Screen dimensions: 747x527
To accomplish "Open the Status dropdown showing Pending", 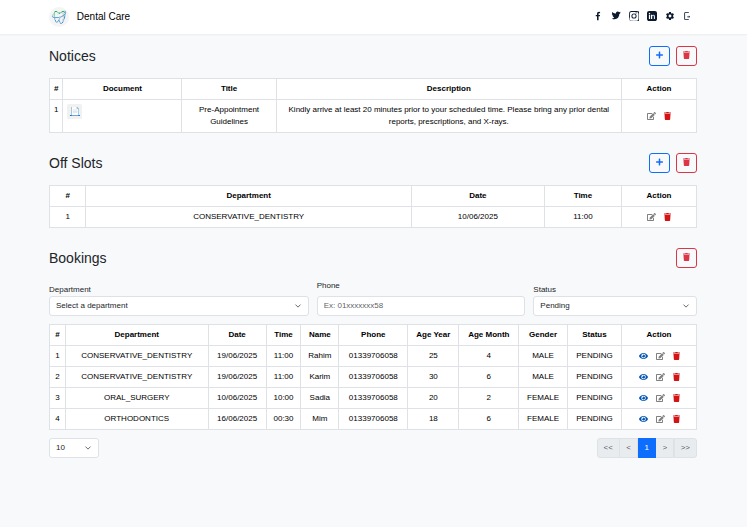I will [x=615, y=306].
